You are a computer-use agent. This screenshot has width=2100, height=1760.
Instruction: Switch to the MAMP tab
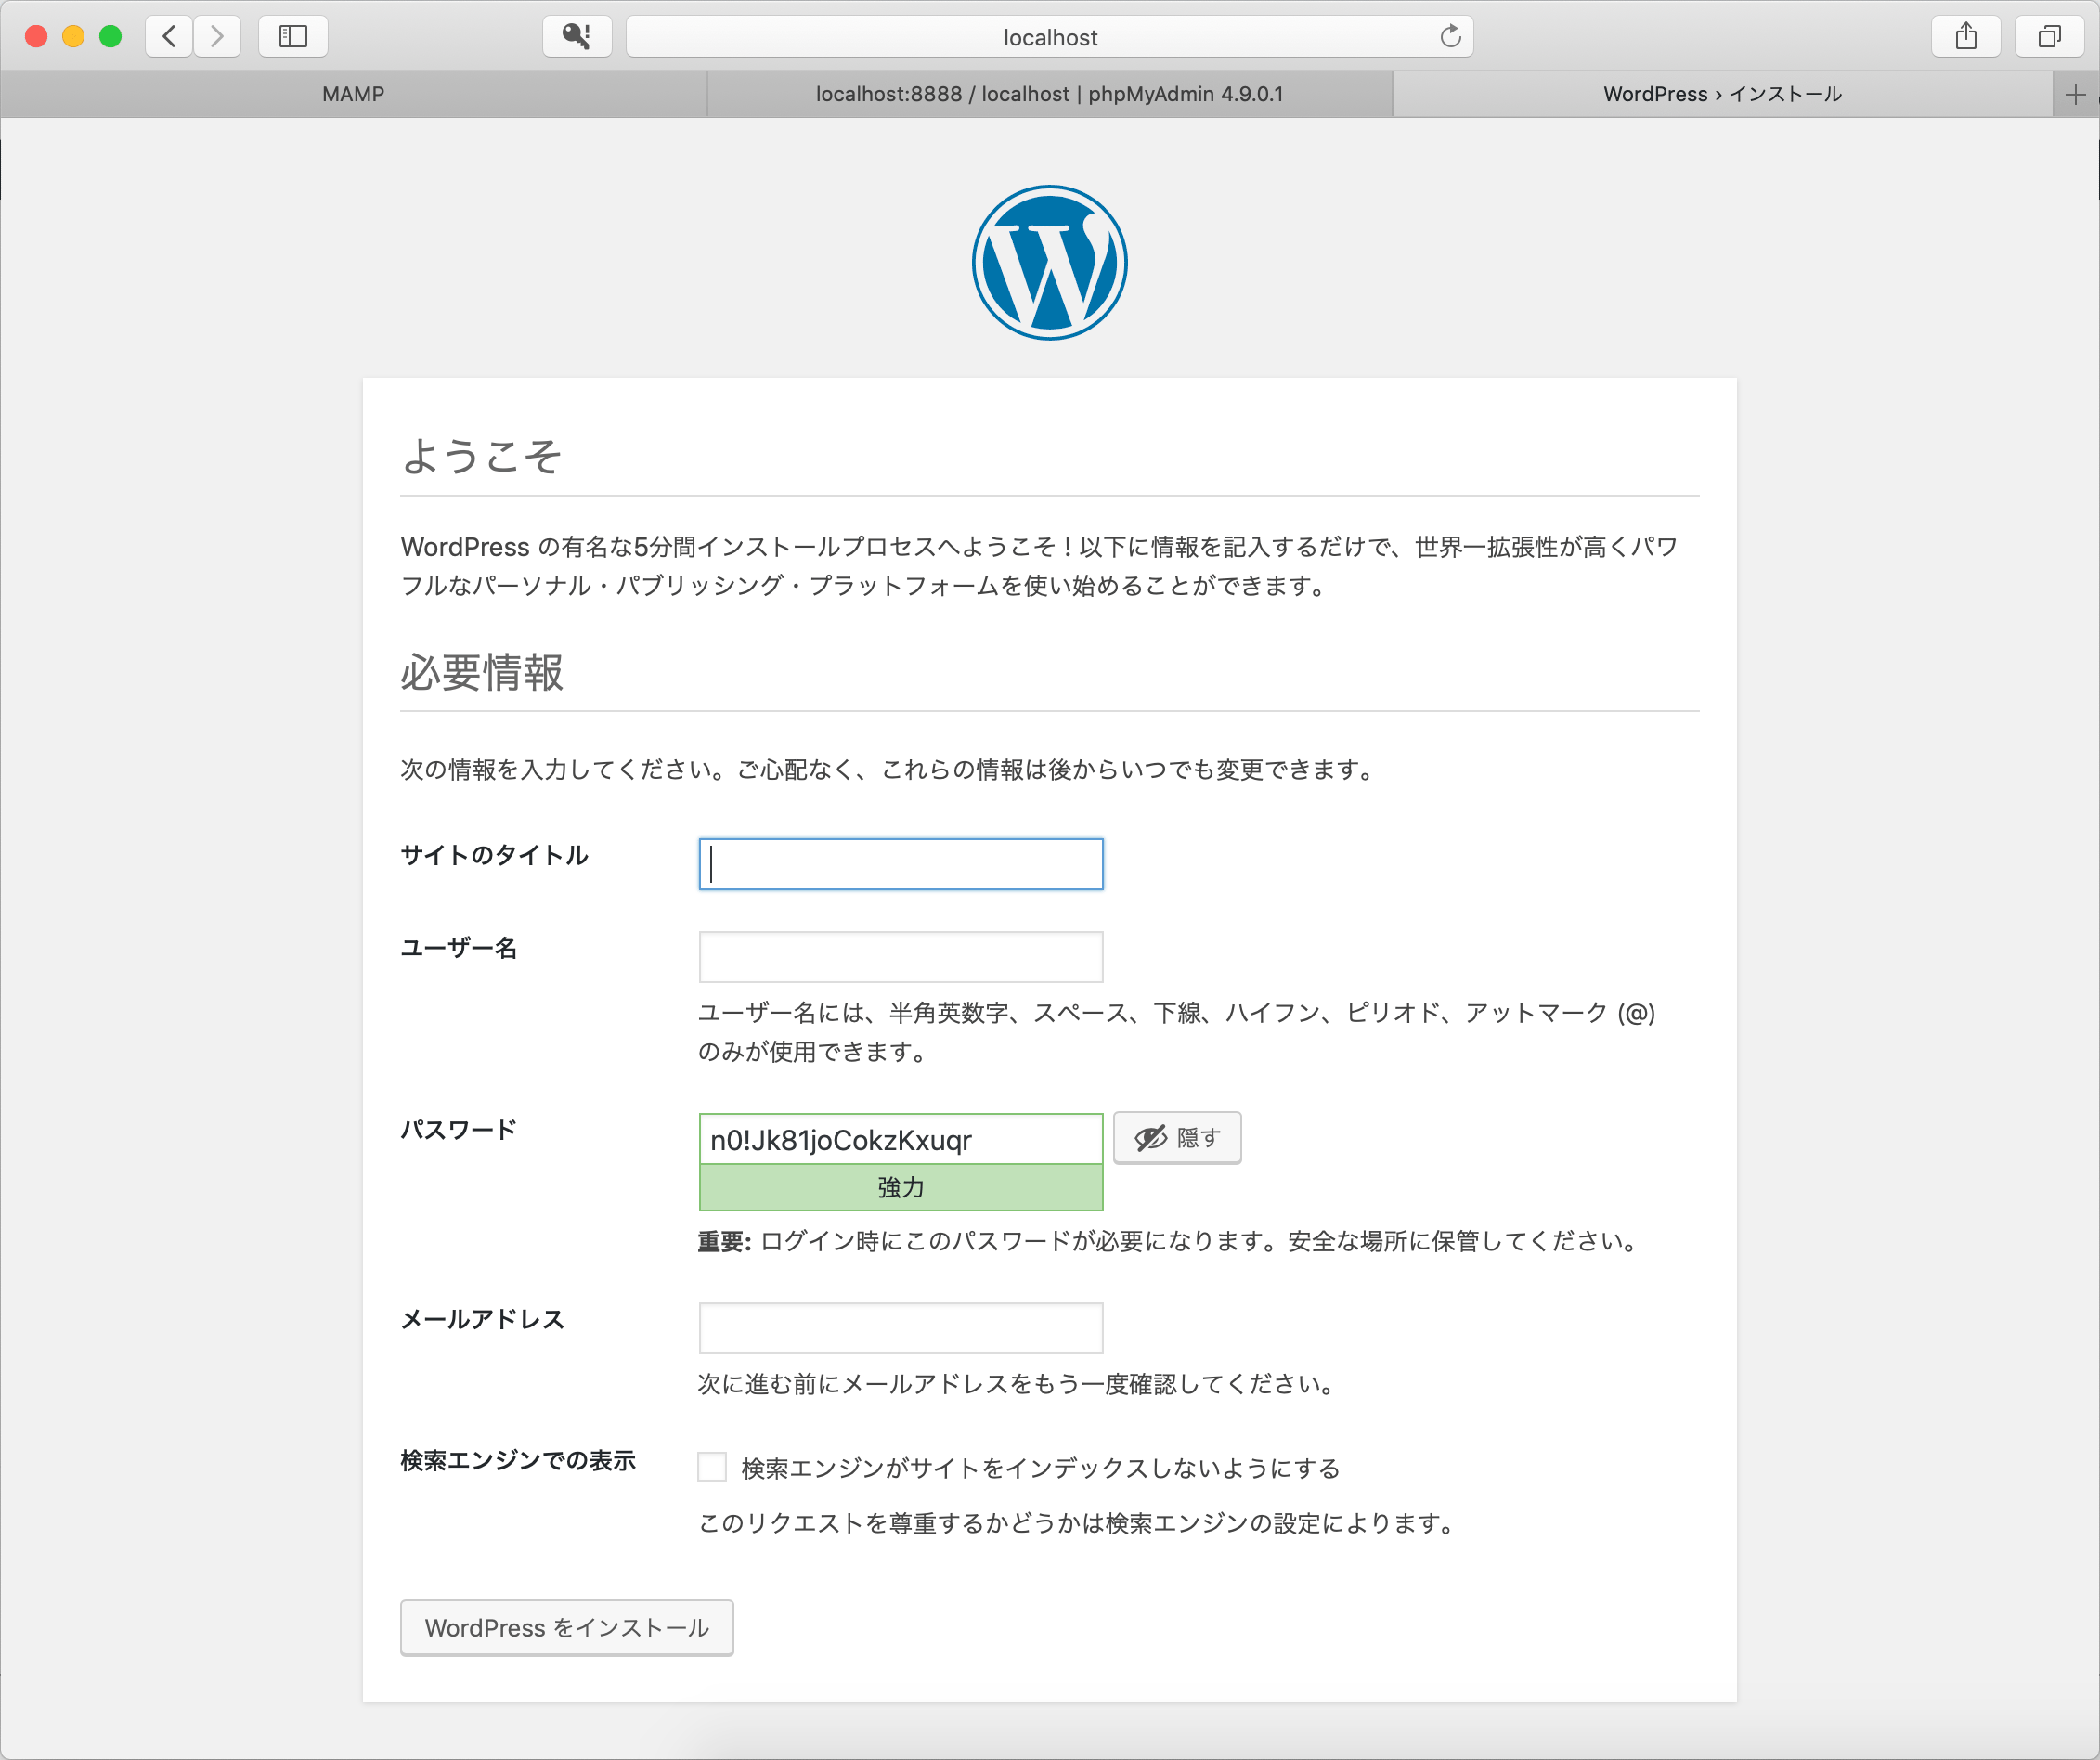pyautogui.click(x=353, y=94)
